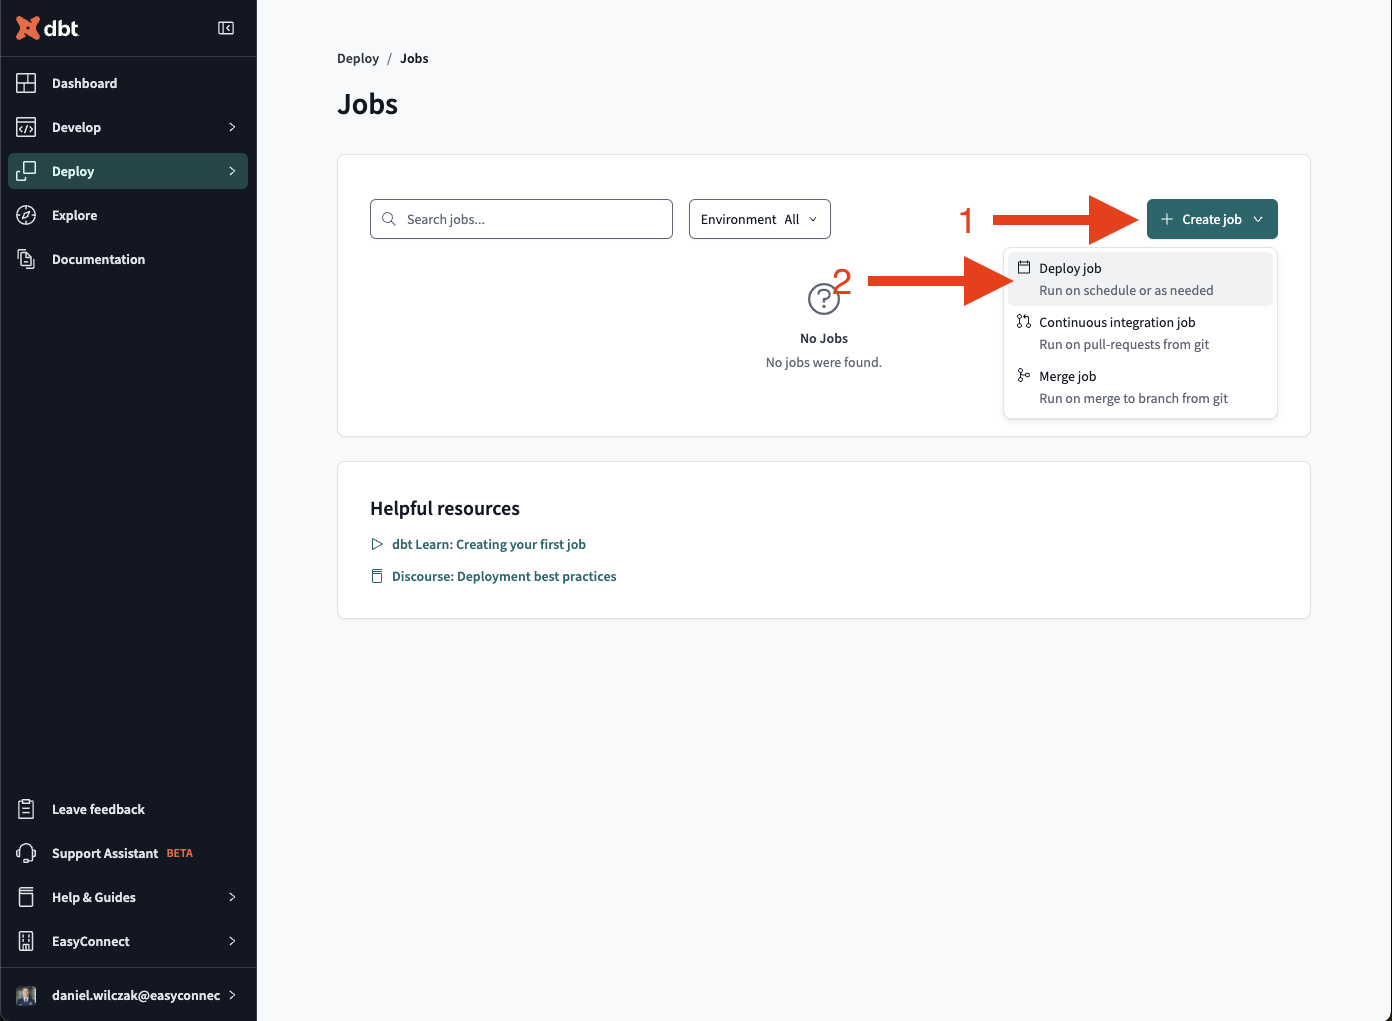The height and width of the screenshot is (1021, 1392).
Task: Click 'Run on schedule or as needed' description
Action: (1126, 290)
